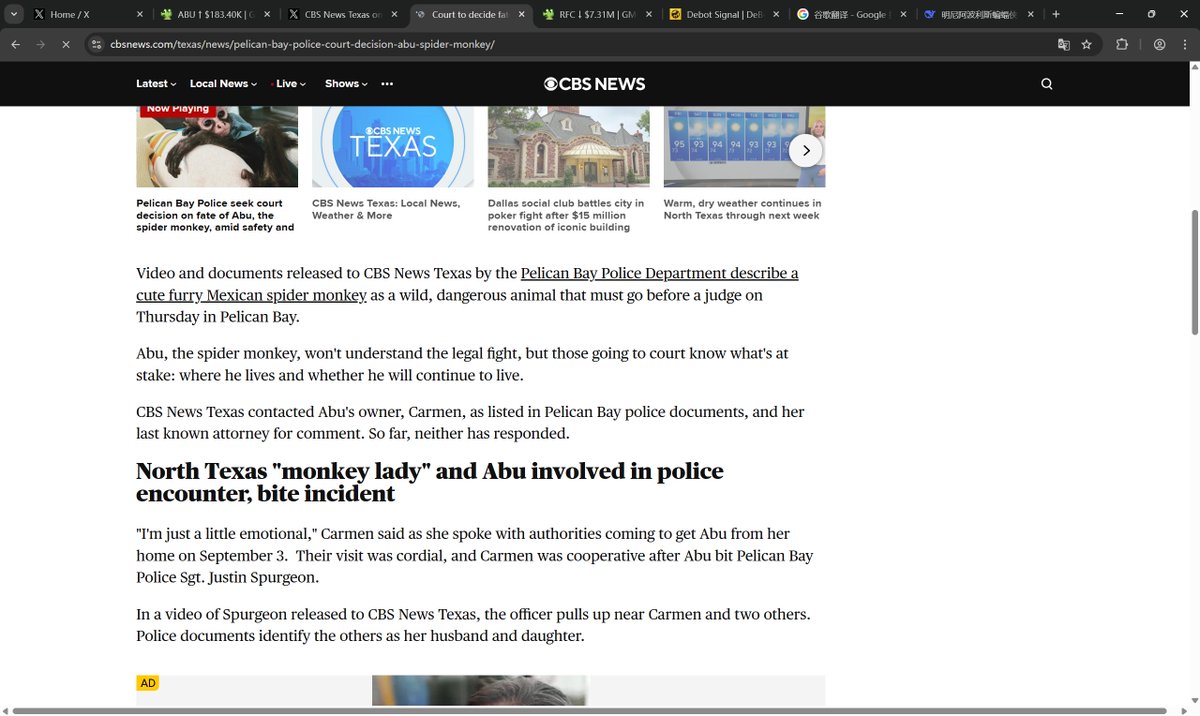Click the yellow AD label
1200x716 pixels.
(x=147, y=683)
